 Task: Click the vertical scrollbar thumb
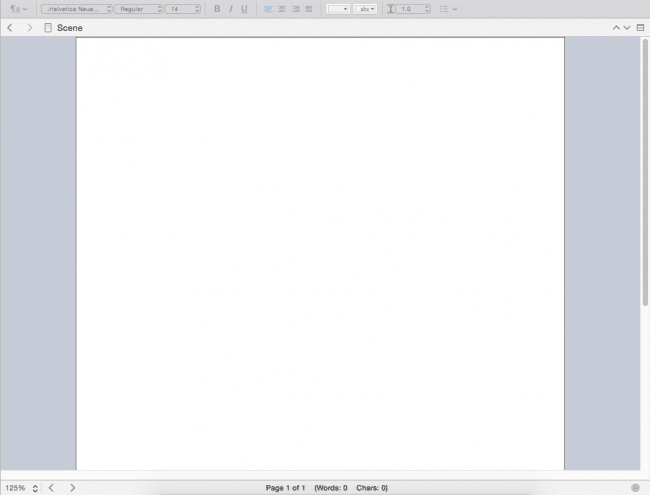[x=645, y=172]
